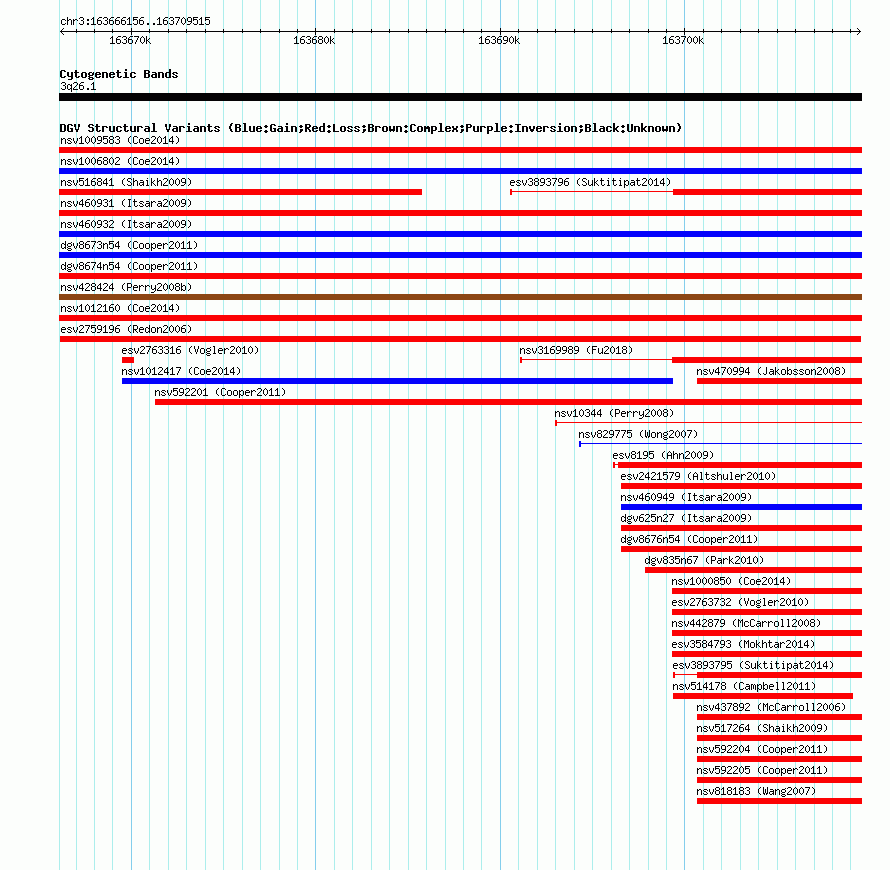Open dgv8674n54 (Cooper2011) variant
Screen dimensions: 890x870
pyautogui.click(x=129, y=266)
